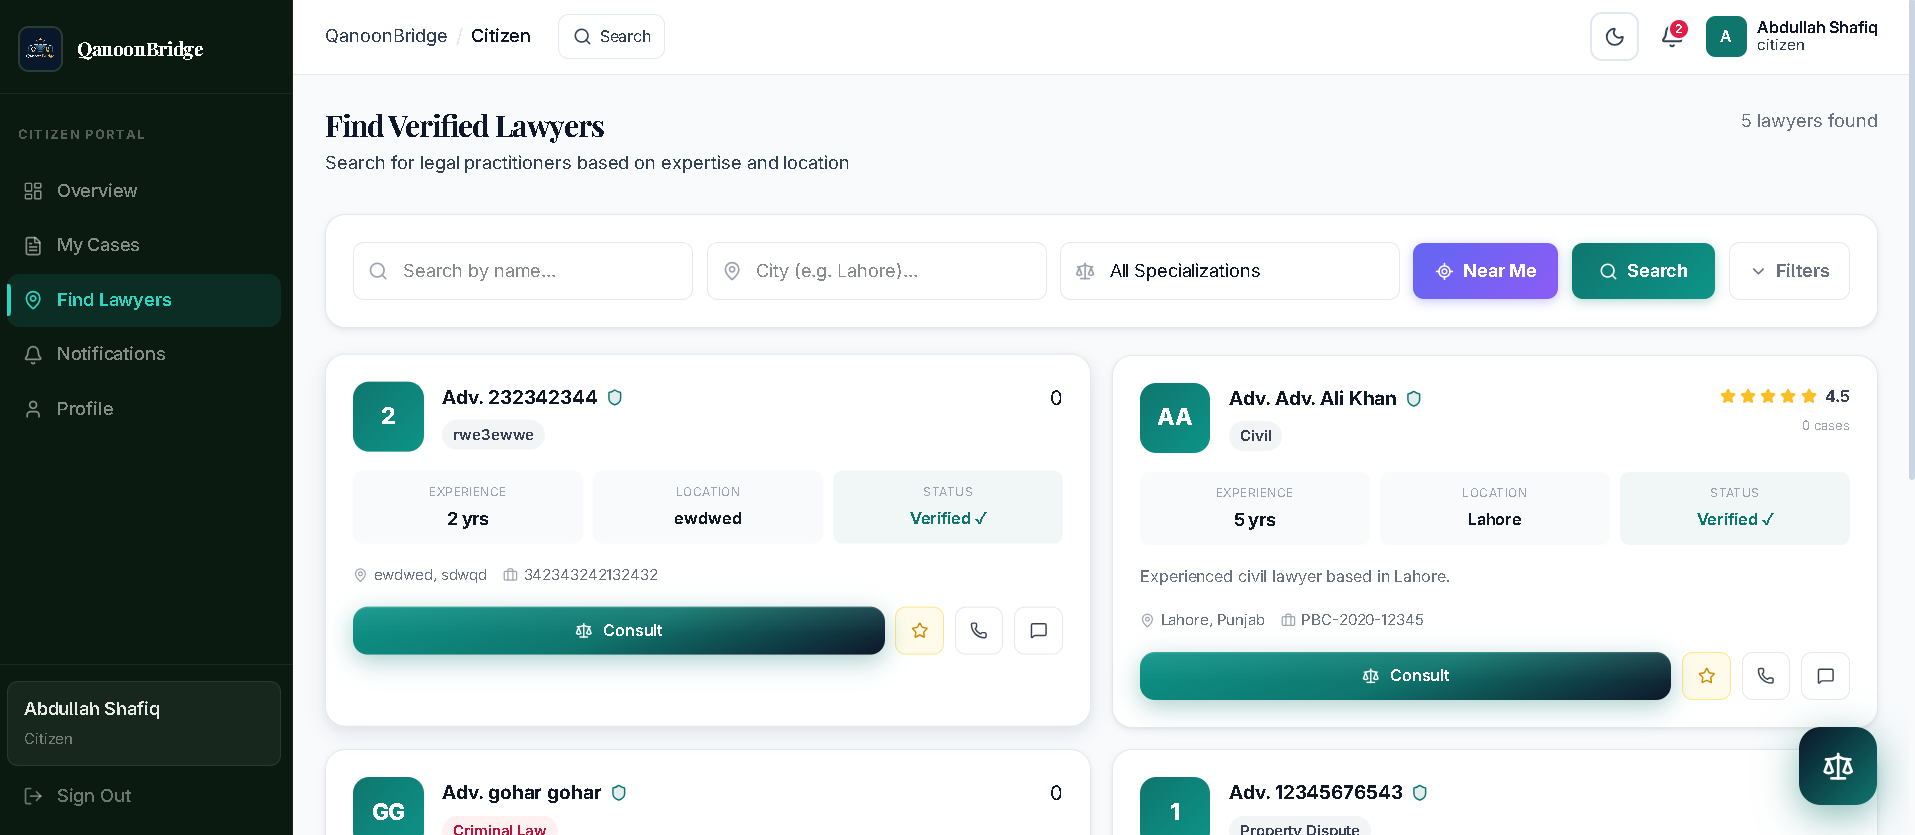The image size is (1915, 835).
Task: Click the verified shield next to gohar gohar
Action: pos(619,793)
